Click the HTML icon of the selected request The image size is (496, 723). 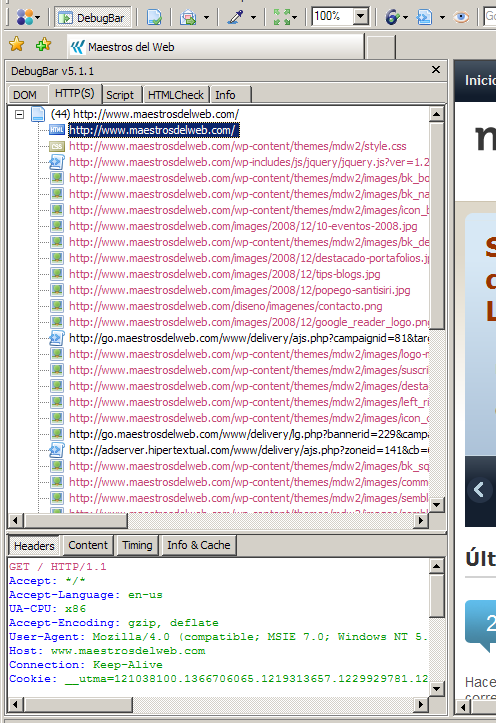57,130
